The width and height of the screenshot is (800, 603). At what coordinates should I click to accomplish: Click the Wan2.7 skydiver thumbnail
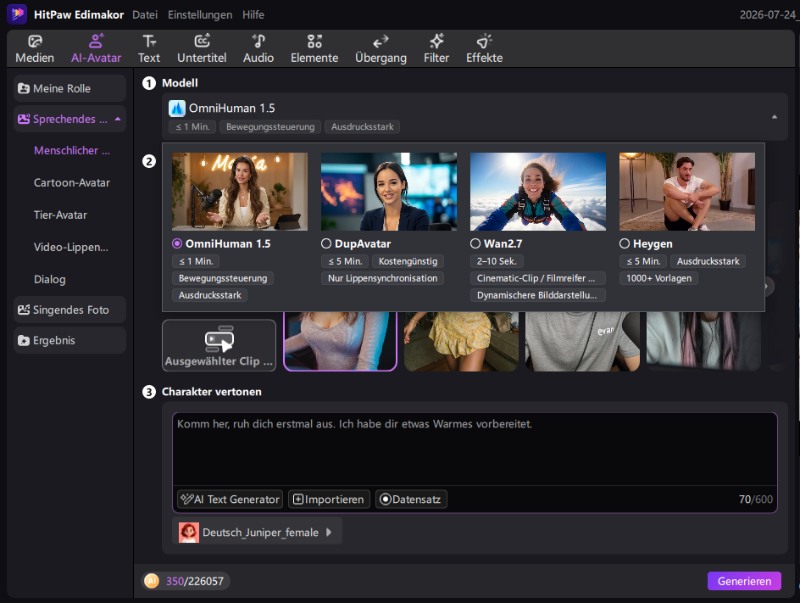[x=538, y=191]
